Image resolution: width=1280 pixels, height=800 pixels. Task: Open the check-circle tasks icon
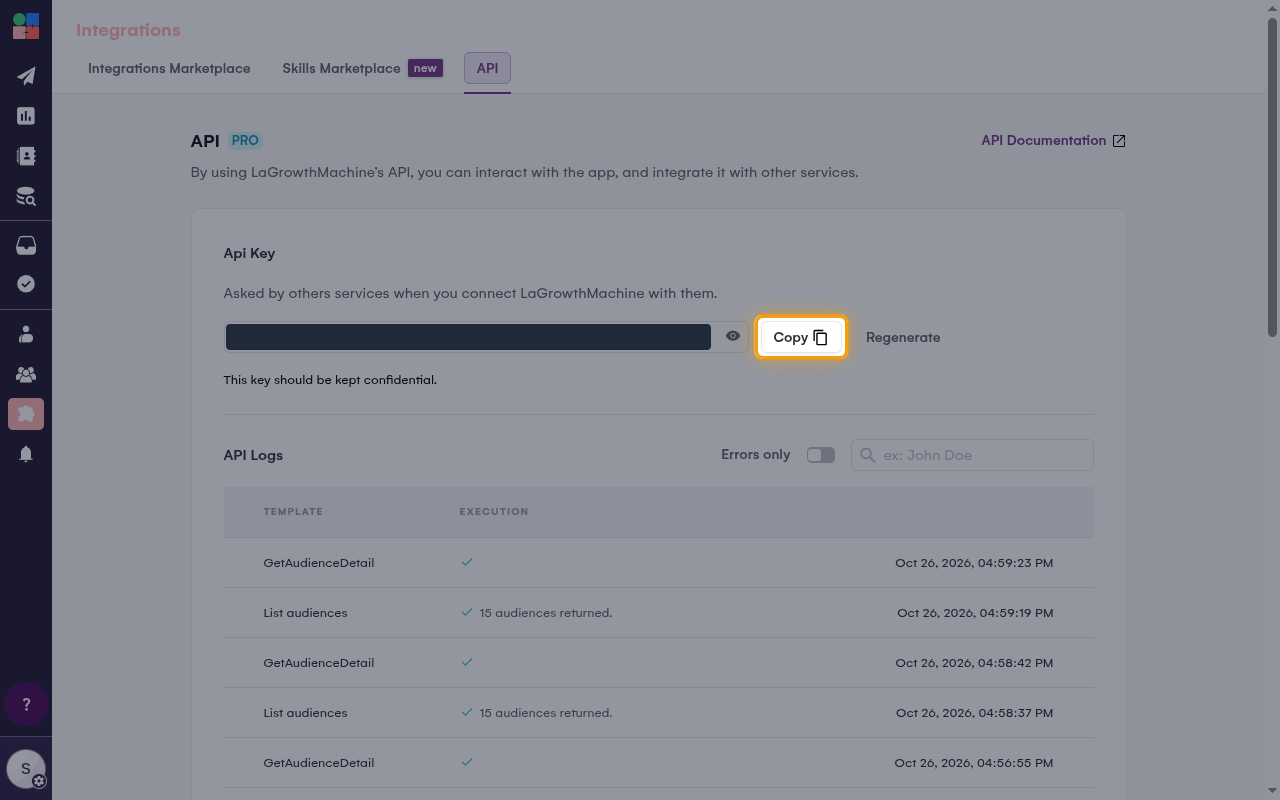point(26,284)
